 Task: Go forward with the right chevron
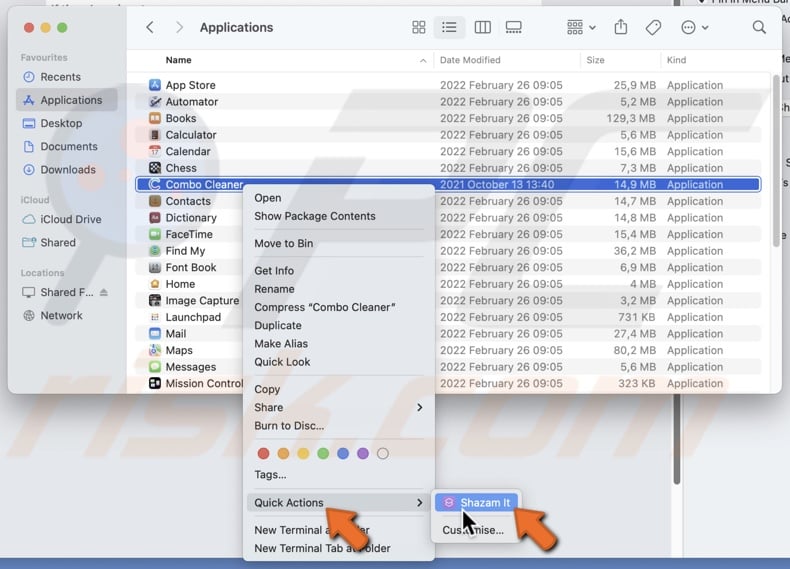tap(179, 27)
